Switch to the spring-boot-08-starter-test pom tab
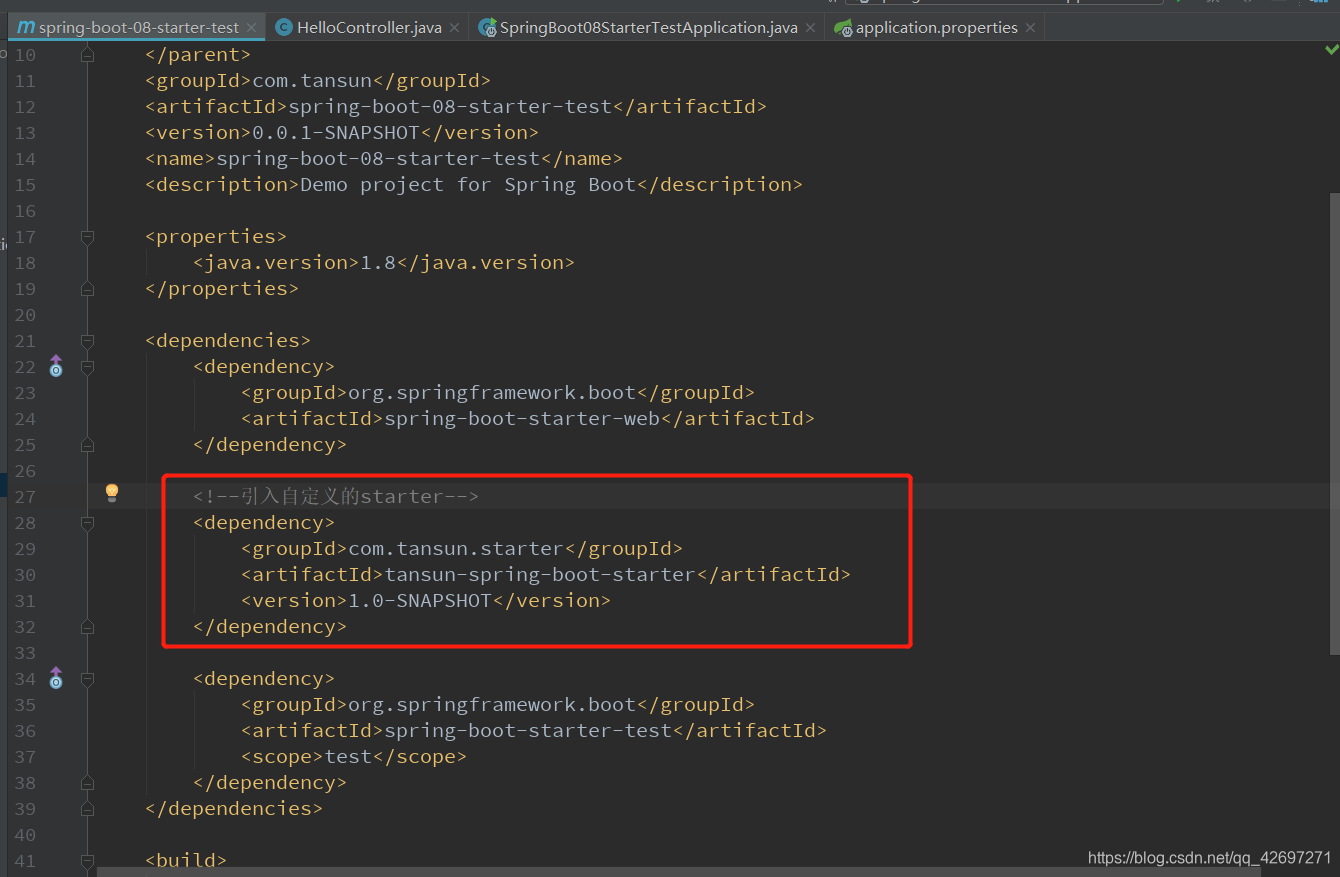Viewport: 1340px width, 877px height. point(135,28)
